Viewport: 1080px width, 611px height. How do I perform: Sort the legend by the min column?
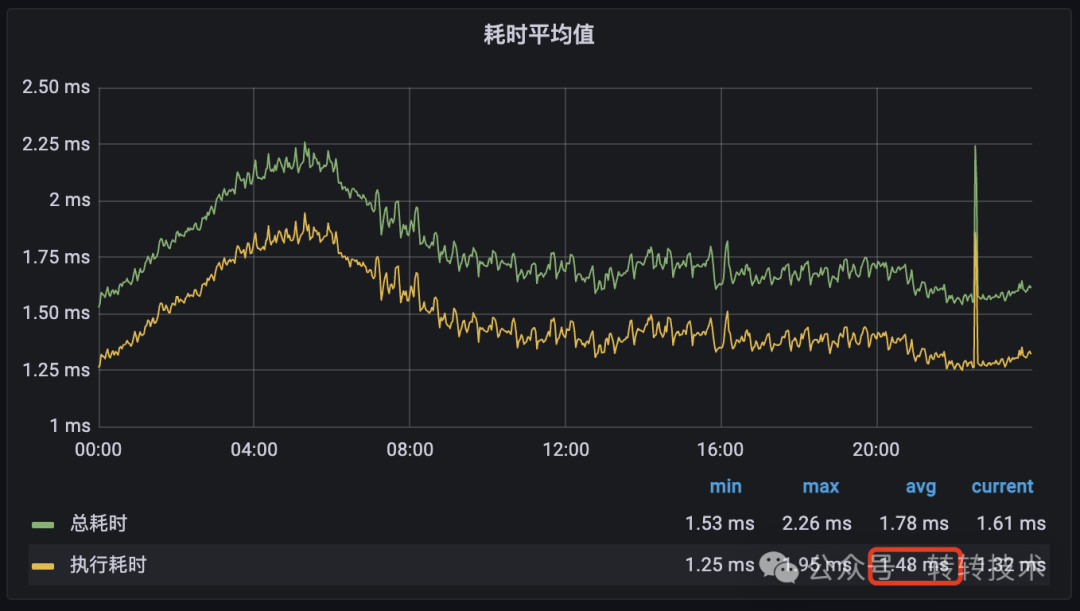[725, 486]
